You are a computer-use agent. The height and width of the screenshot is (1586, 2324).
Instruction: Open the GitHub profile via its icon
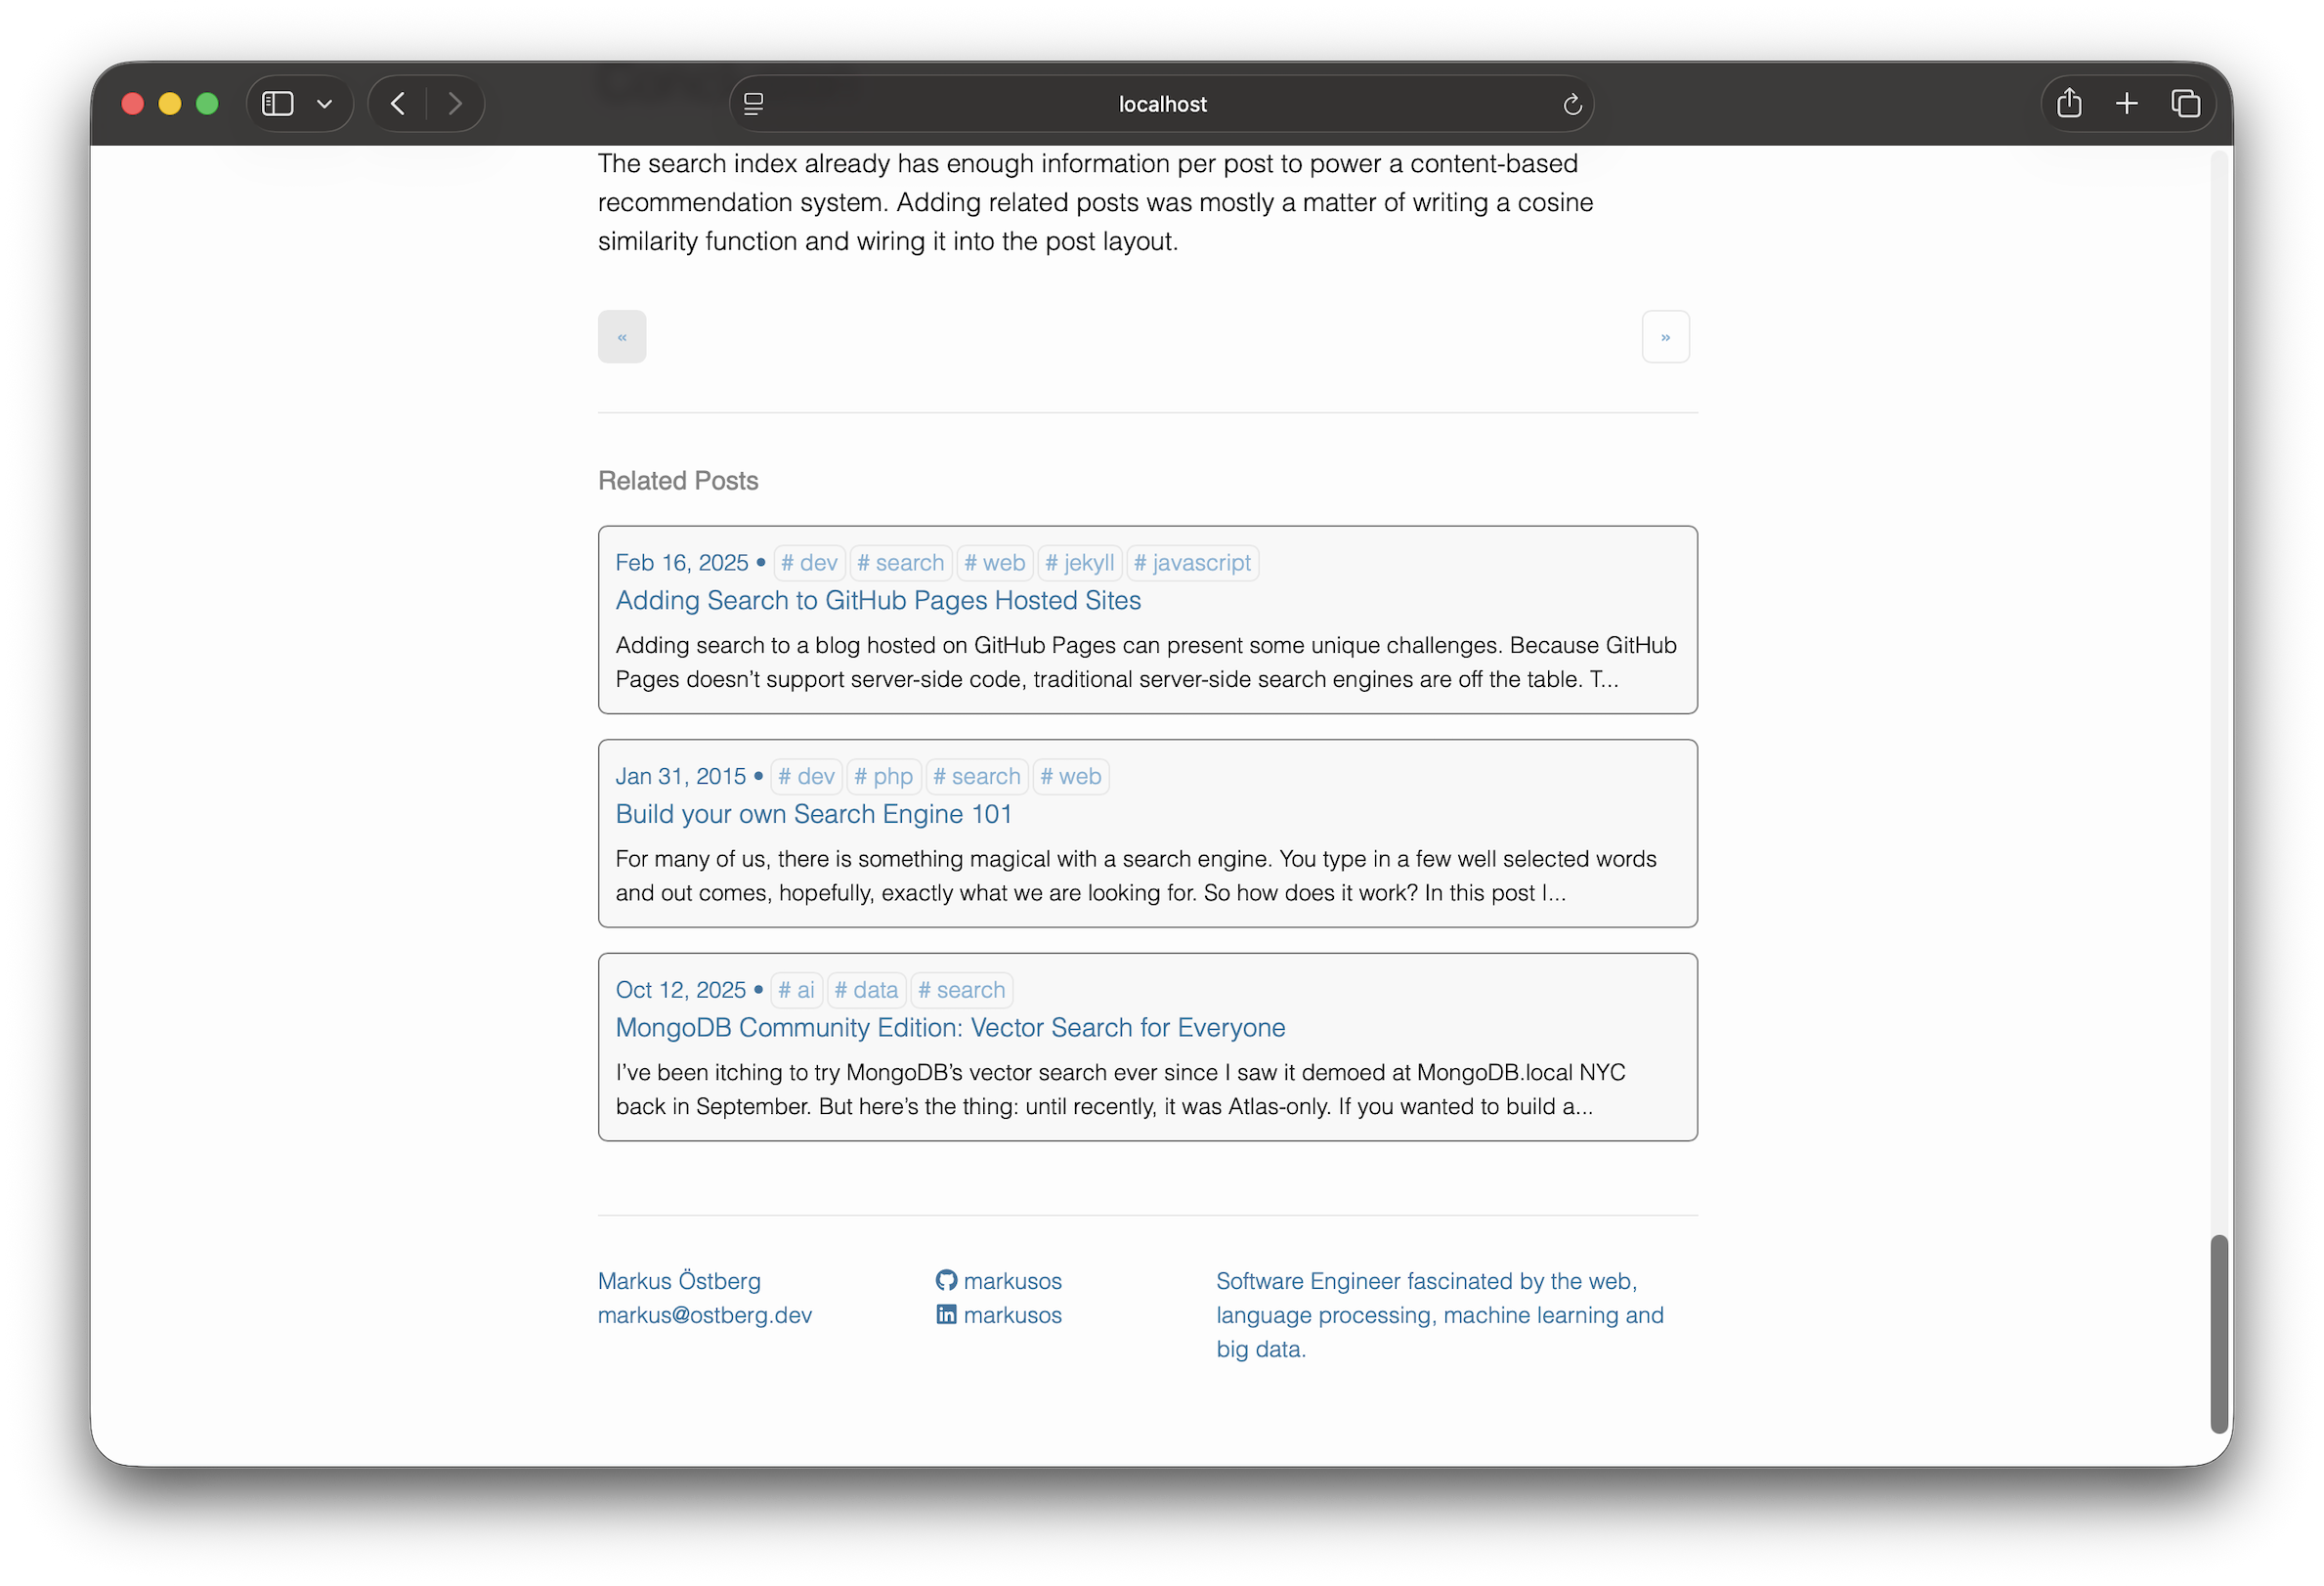946,1280
